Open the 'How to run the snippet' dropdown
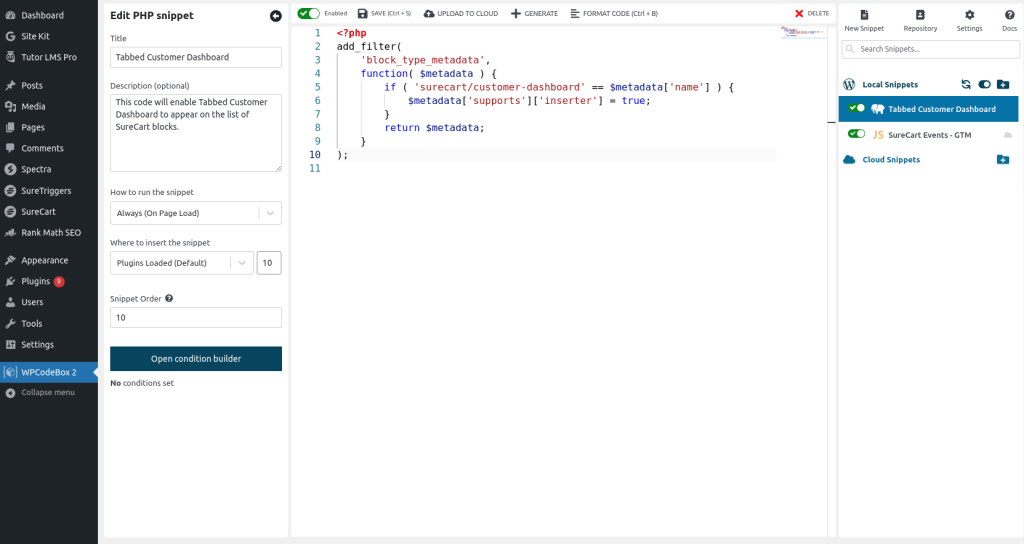The width and height of the screenshot is (1024, 544). pos(195,213)
